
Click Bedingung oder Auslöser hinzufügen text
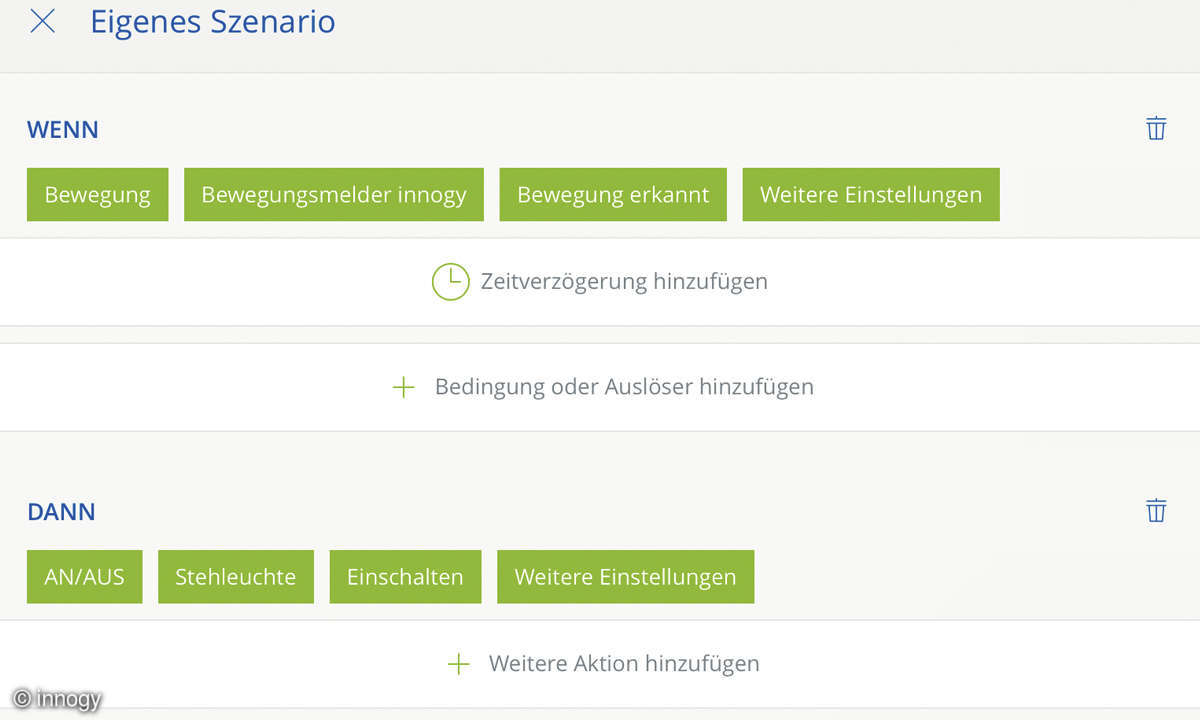click(624, 387)
